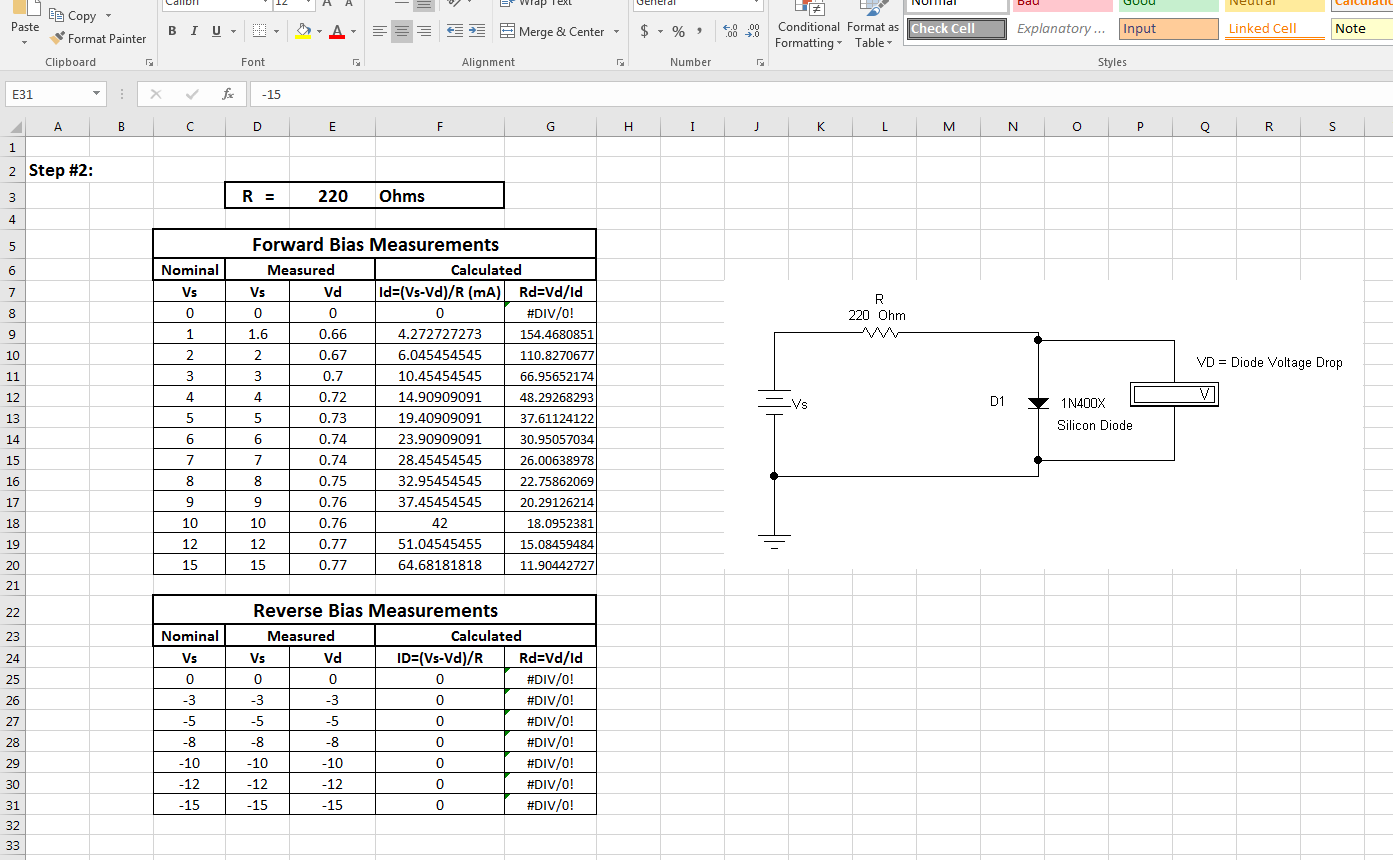Select Ohms label cell
The width and height of the screenshot is (1393, 860).
(440, 196)
